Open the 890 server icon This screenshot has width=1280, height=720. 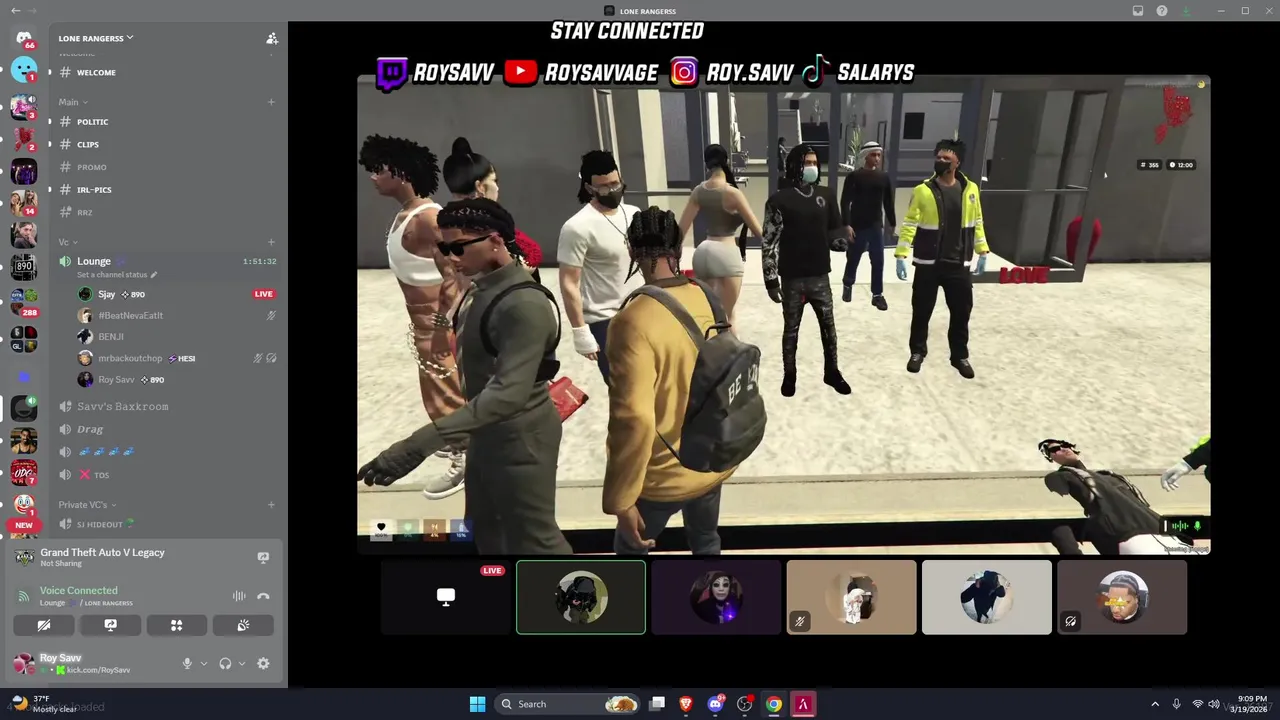tap(24, 266)
